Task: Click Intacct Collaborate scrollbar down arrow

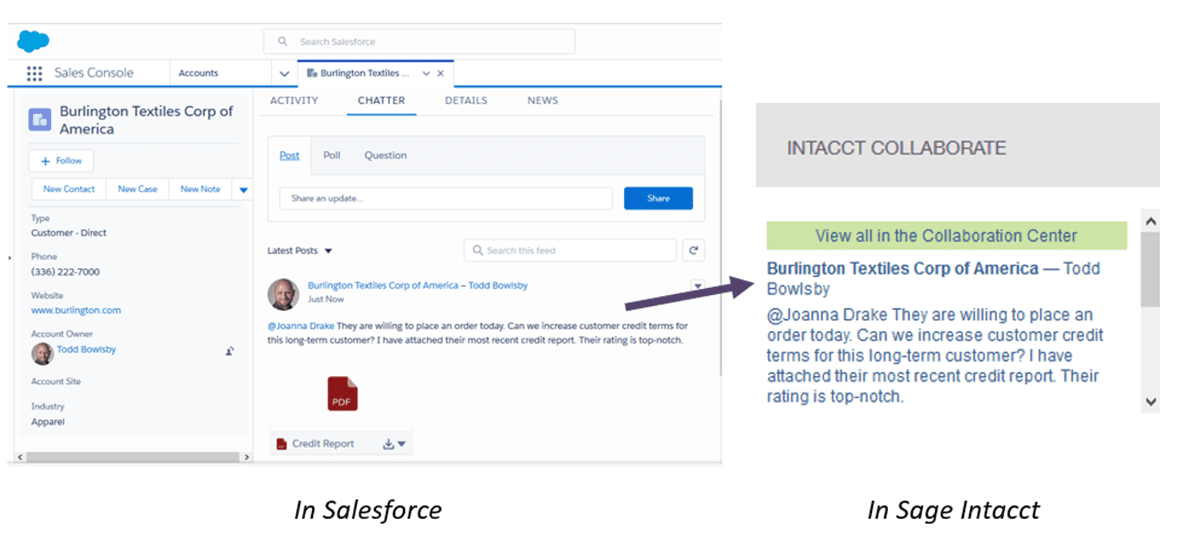Action: [x=1150, y=402]
